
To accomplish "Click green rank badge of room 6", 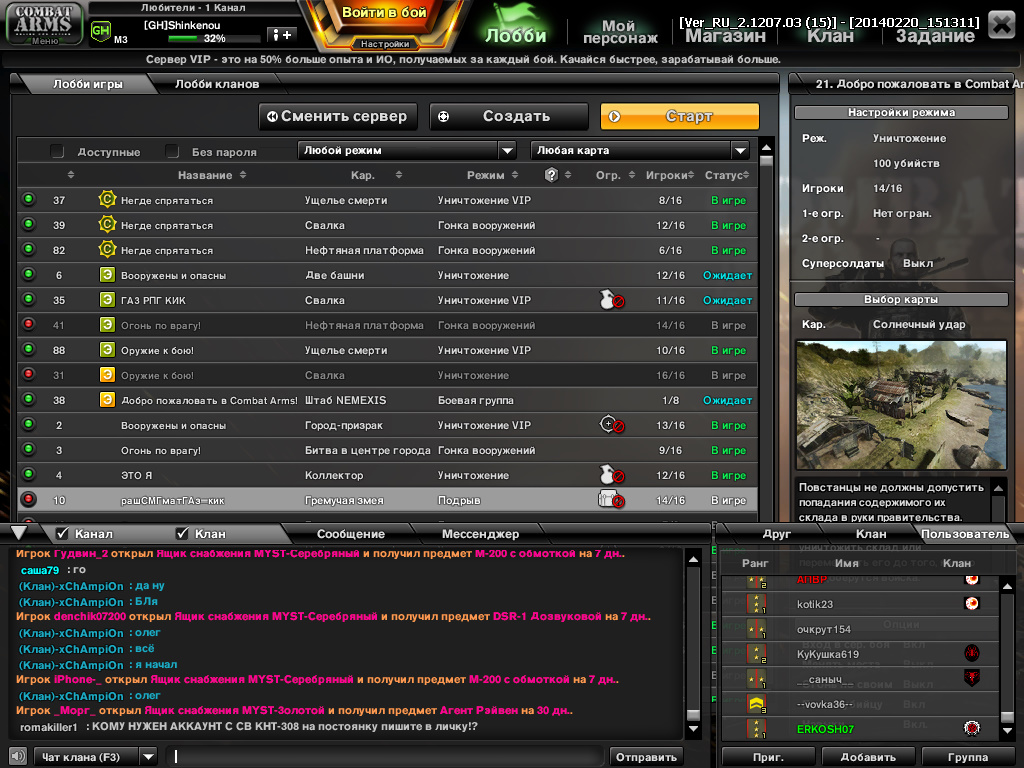I will 107,275.
